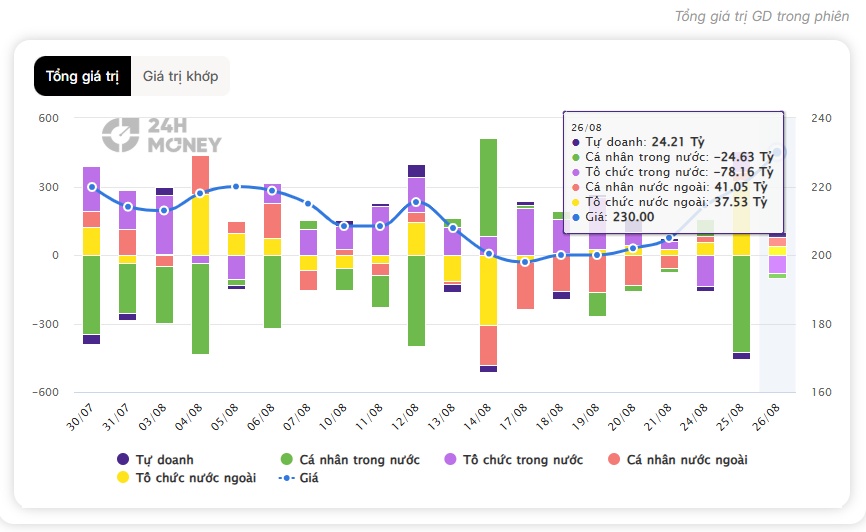Switch to the Tổng giá trị tab
Viewport: 866px width, 532px height.
[x=82, y=76]
